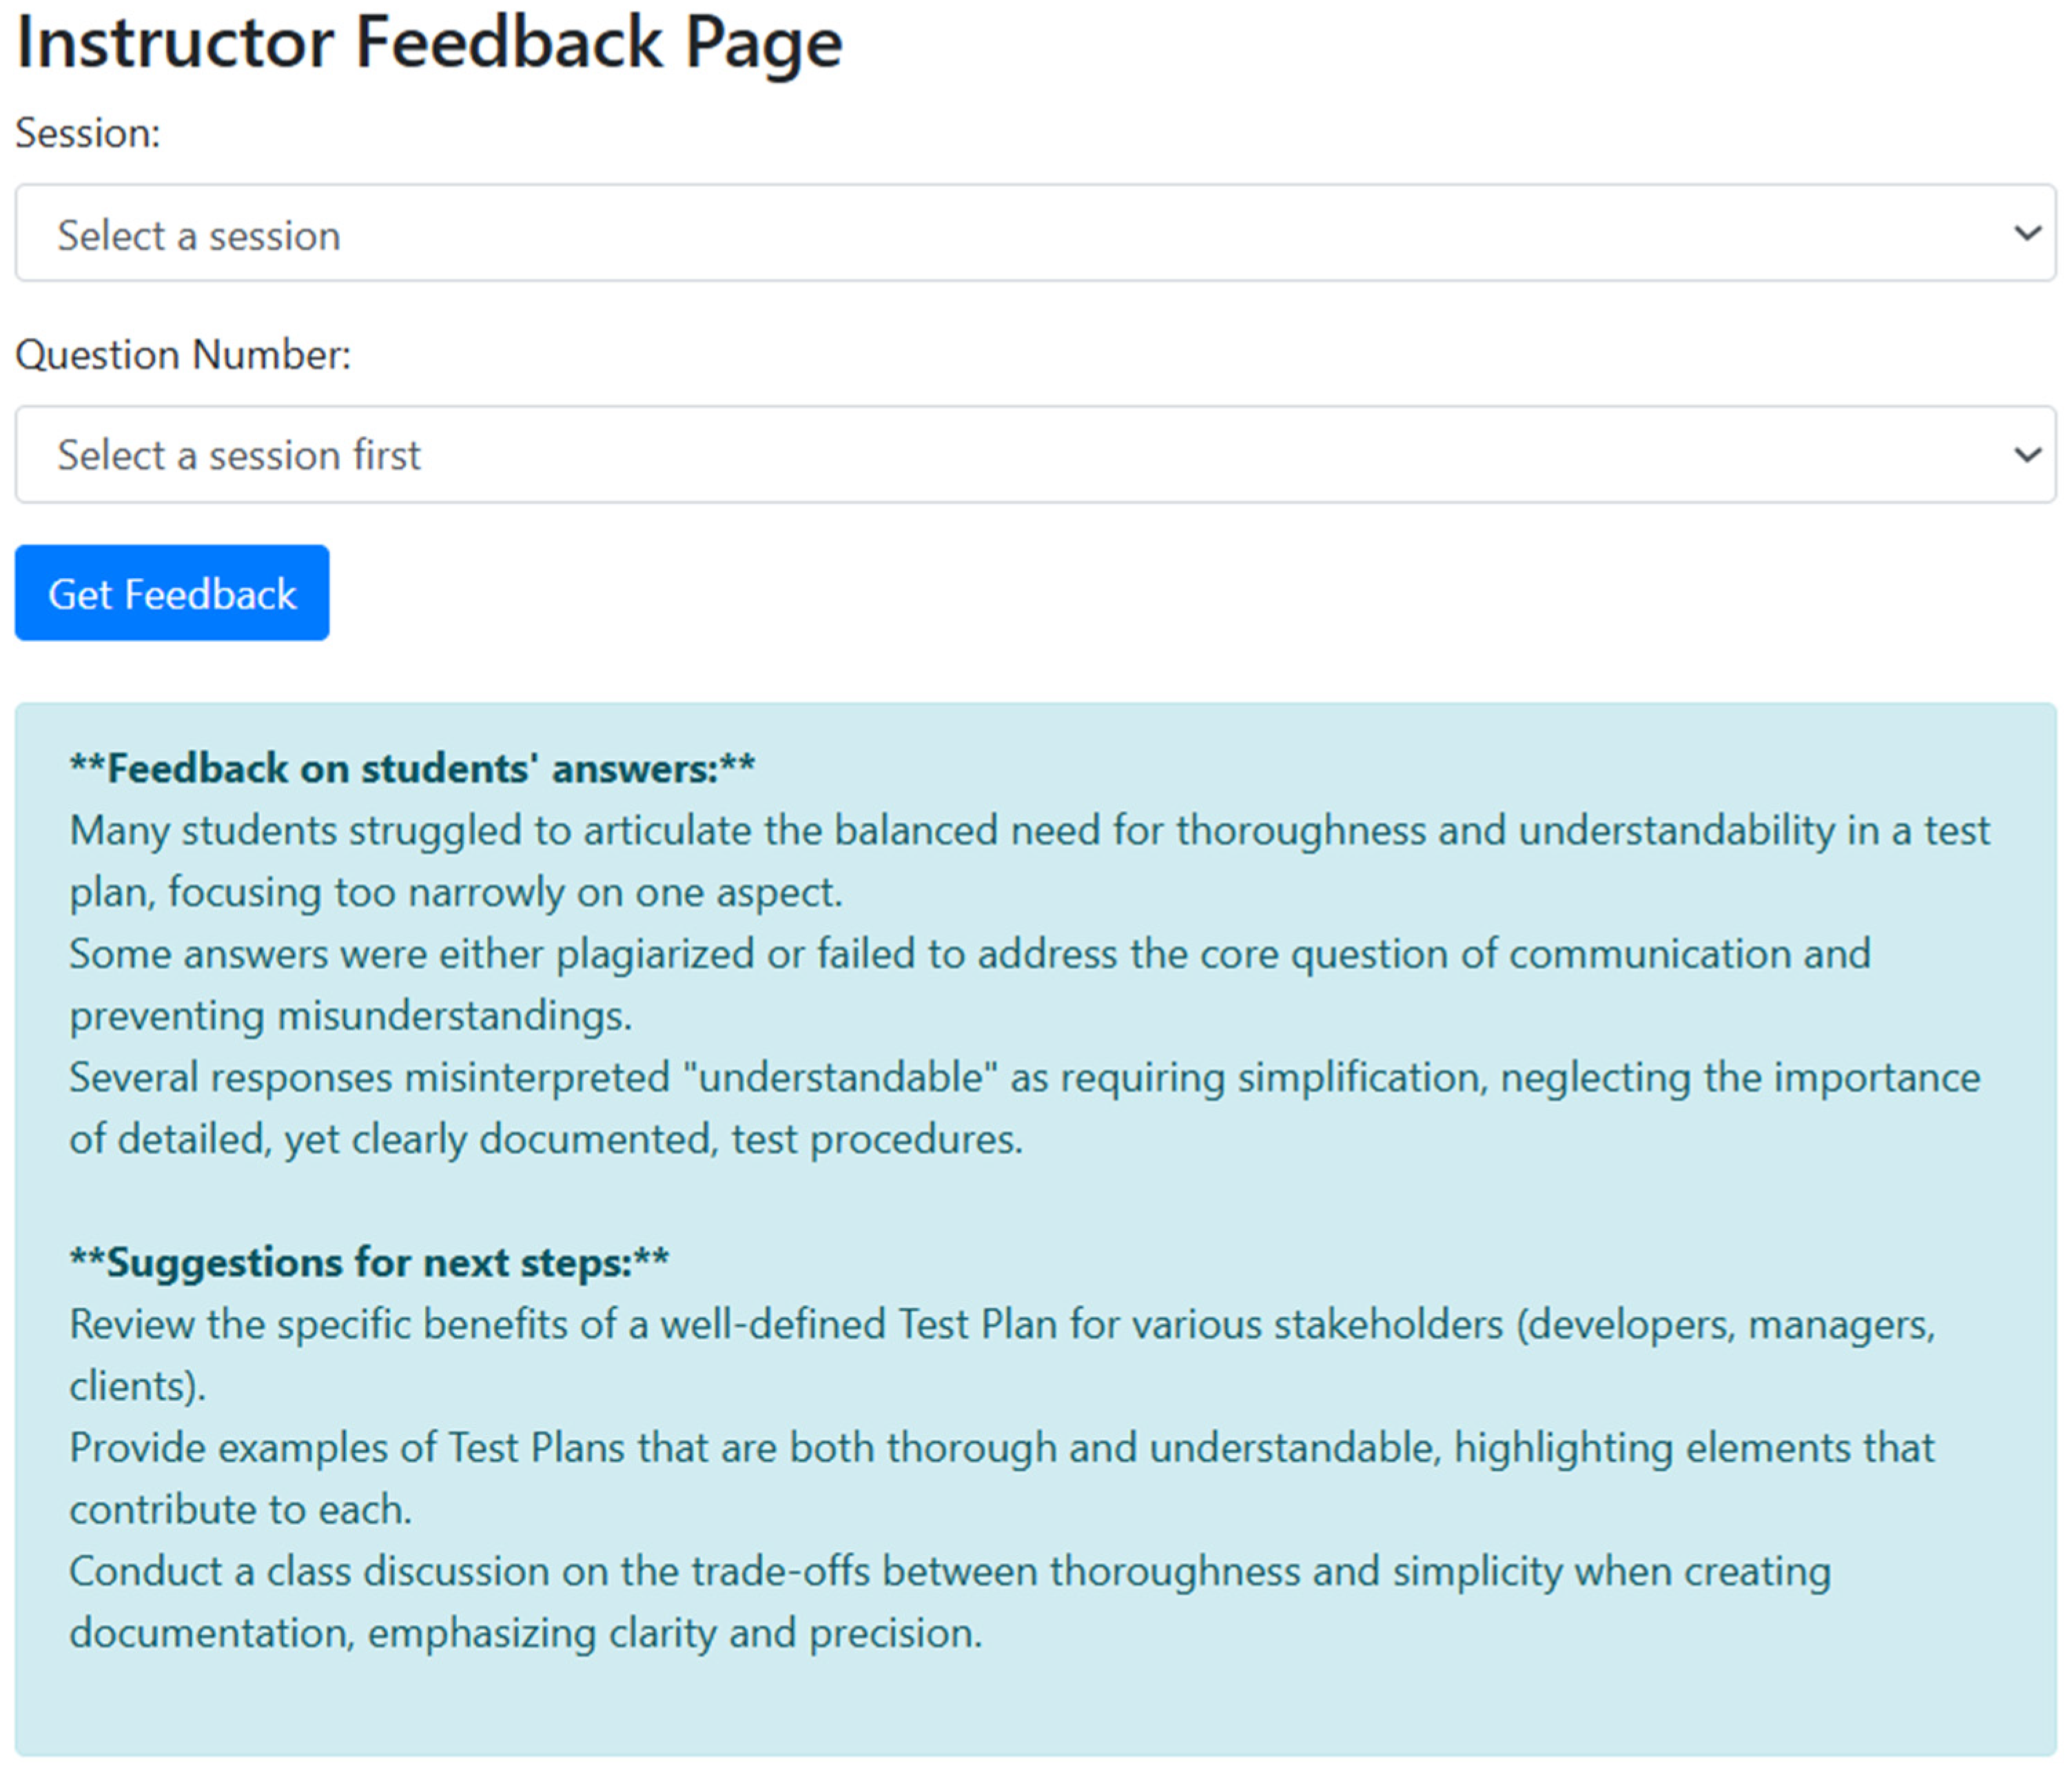Click the "Session:" field label
2072x1772 pixels.
(88, 133)
